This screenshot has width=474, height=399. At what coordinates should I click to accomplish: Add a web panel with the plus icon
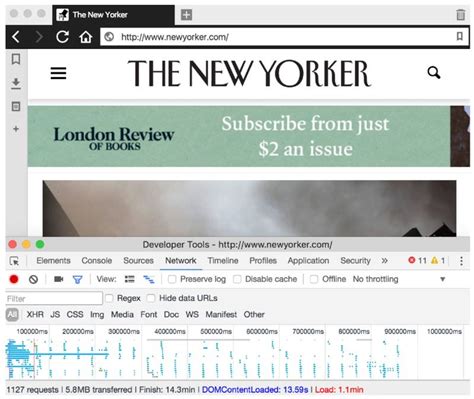pos(16,129)
